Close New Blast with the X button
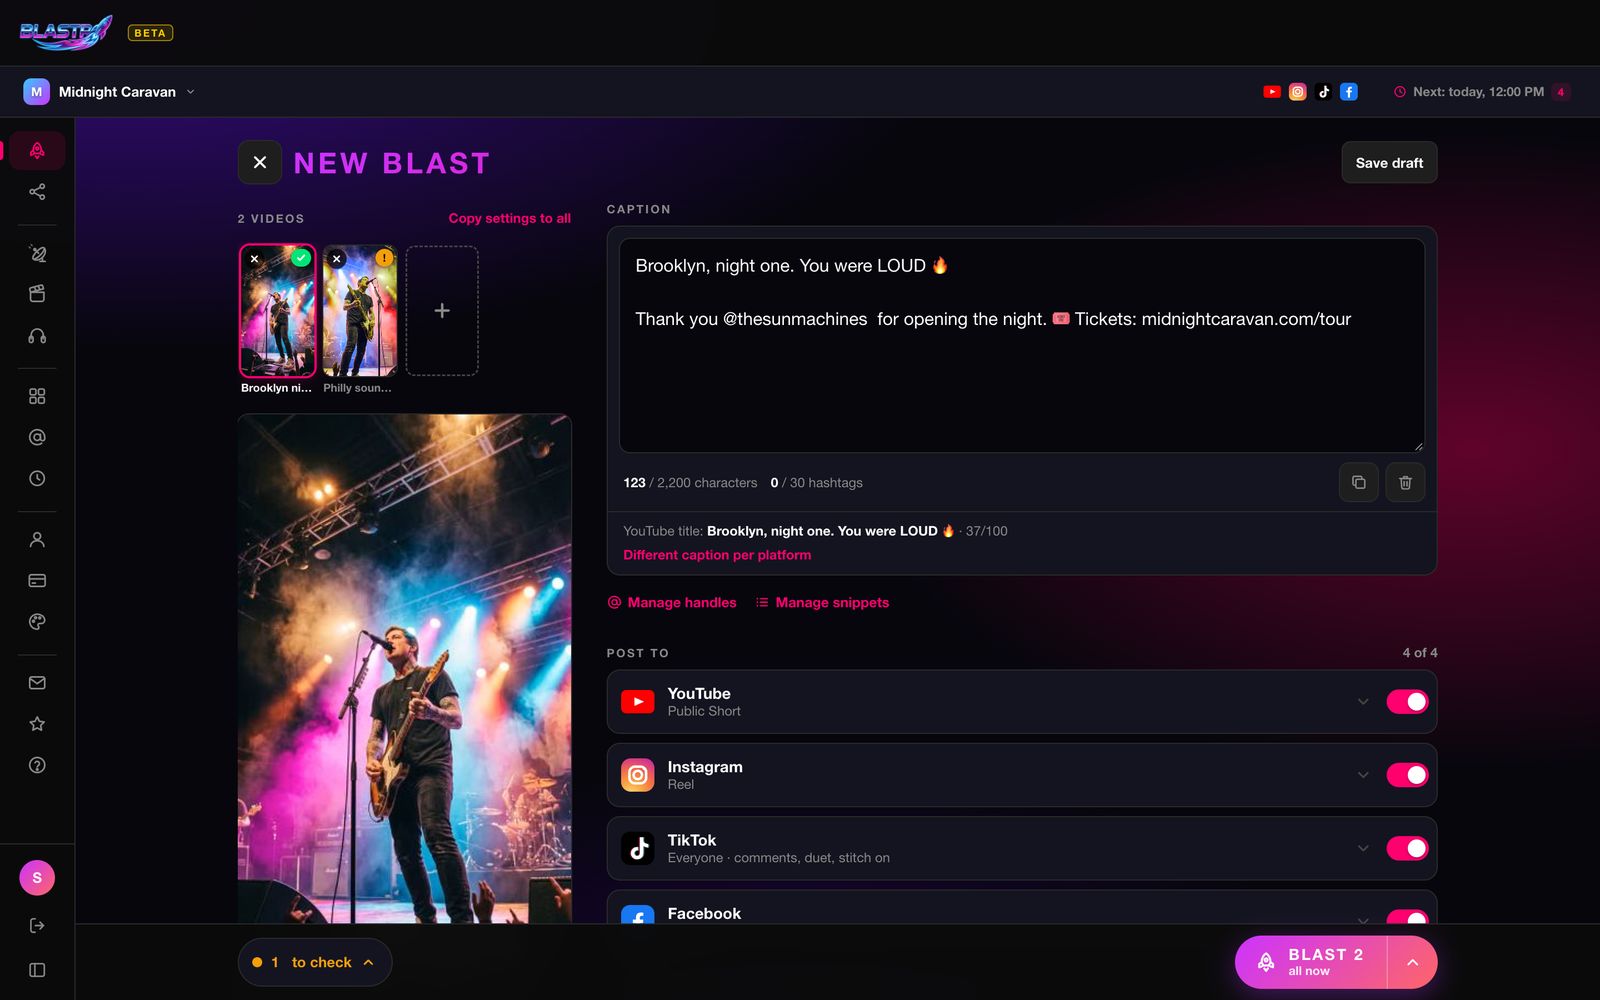This screenshot has height=1000, width=1600. (260, 162)
